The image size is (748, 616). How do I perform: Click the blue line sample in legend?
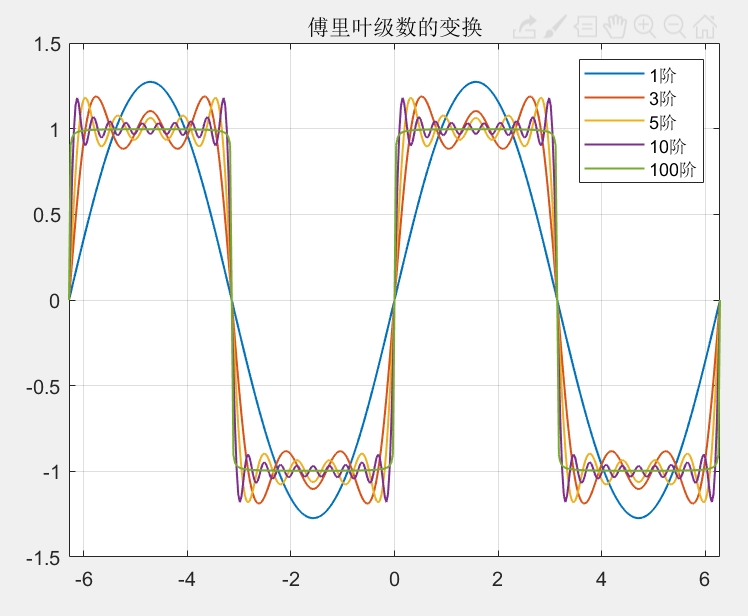coord(614,73)
